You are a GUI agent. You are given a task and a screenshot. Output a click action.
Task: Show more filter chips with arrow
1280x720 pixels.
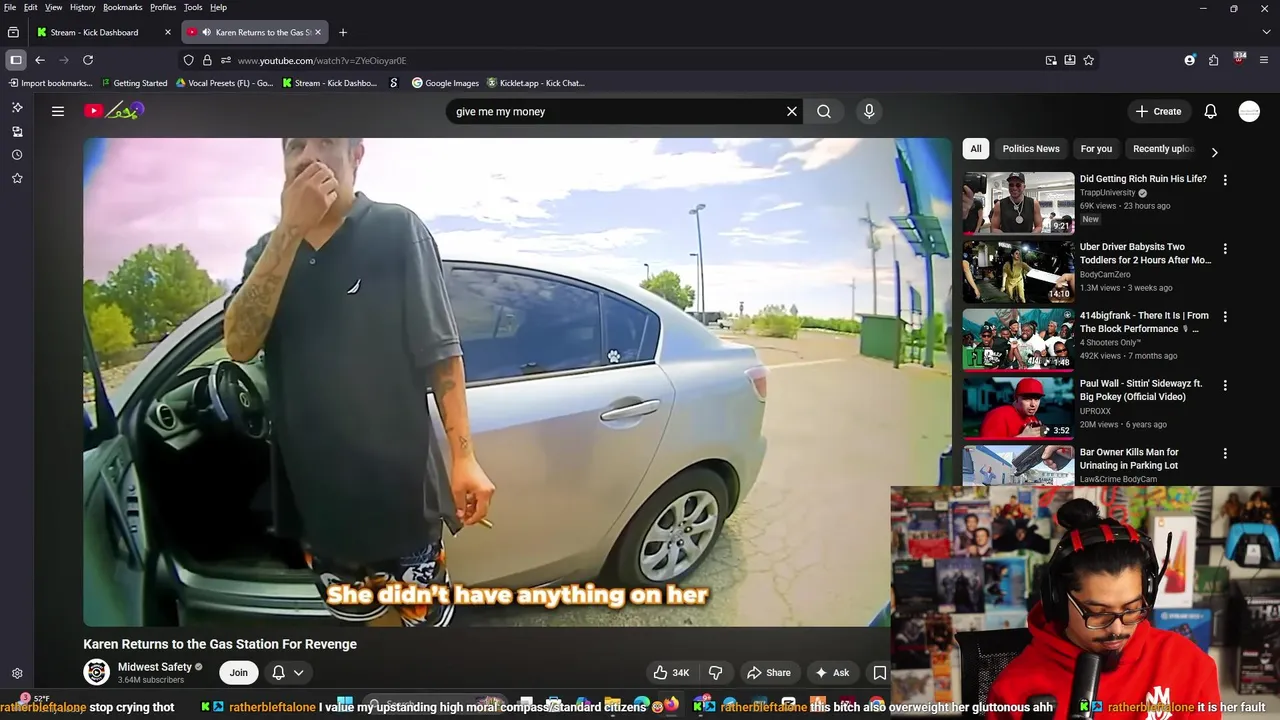(x=1214, y=152)
